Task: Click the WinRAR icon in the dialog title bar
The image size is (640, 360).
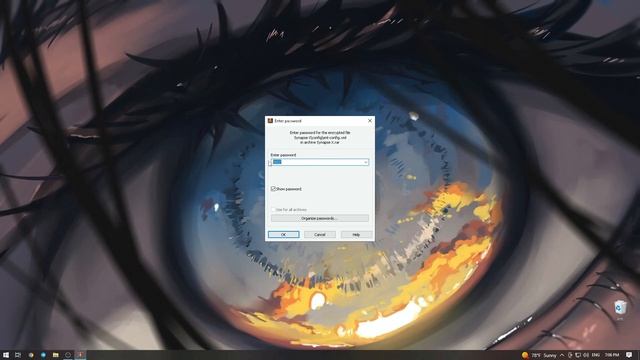Action: [x=270, y=121]
